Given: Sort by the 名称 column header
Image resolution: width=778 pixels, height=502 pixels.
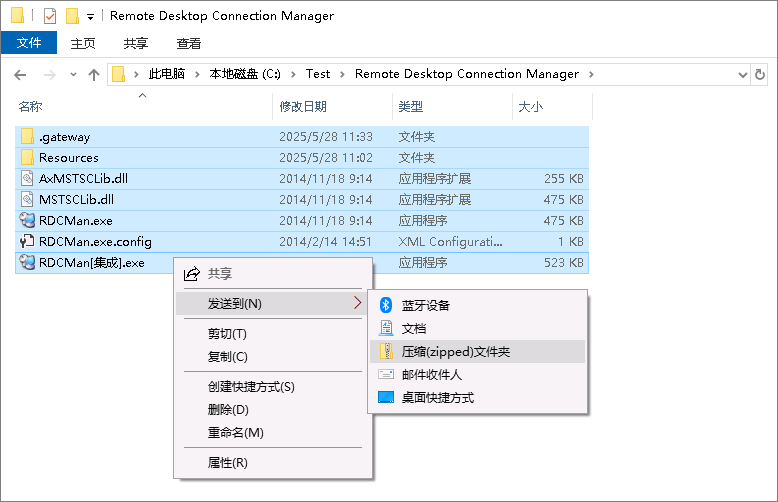Looking at the screenshot, I should pyautogui.click(x=143, y=106).
